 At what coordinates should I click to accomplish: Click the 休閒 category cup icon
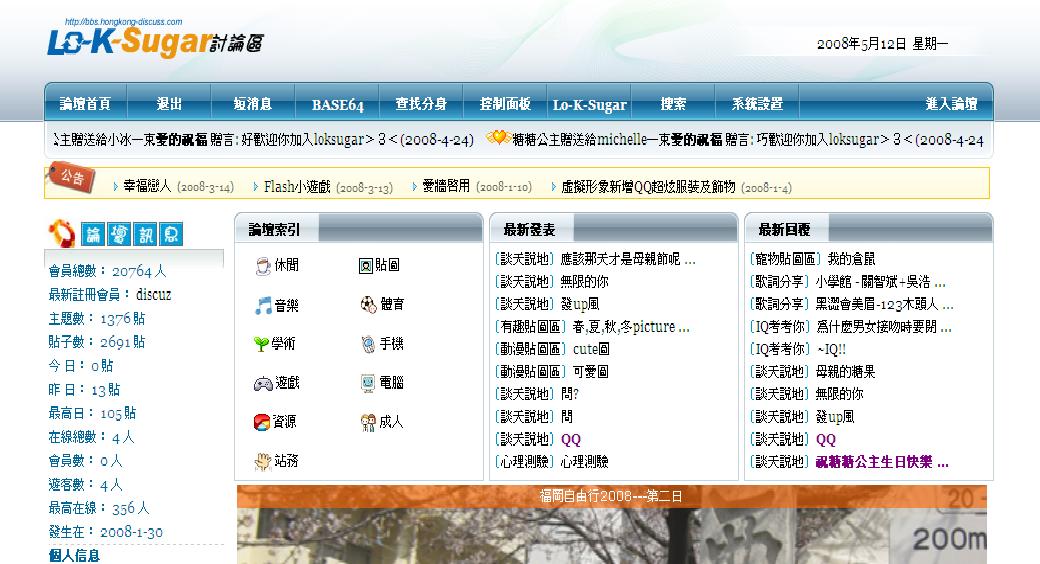click(x=263, y=266)
